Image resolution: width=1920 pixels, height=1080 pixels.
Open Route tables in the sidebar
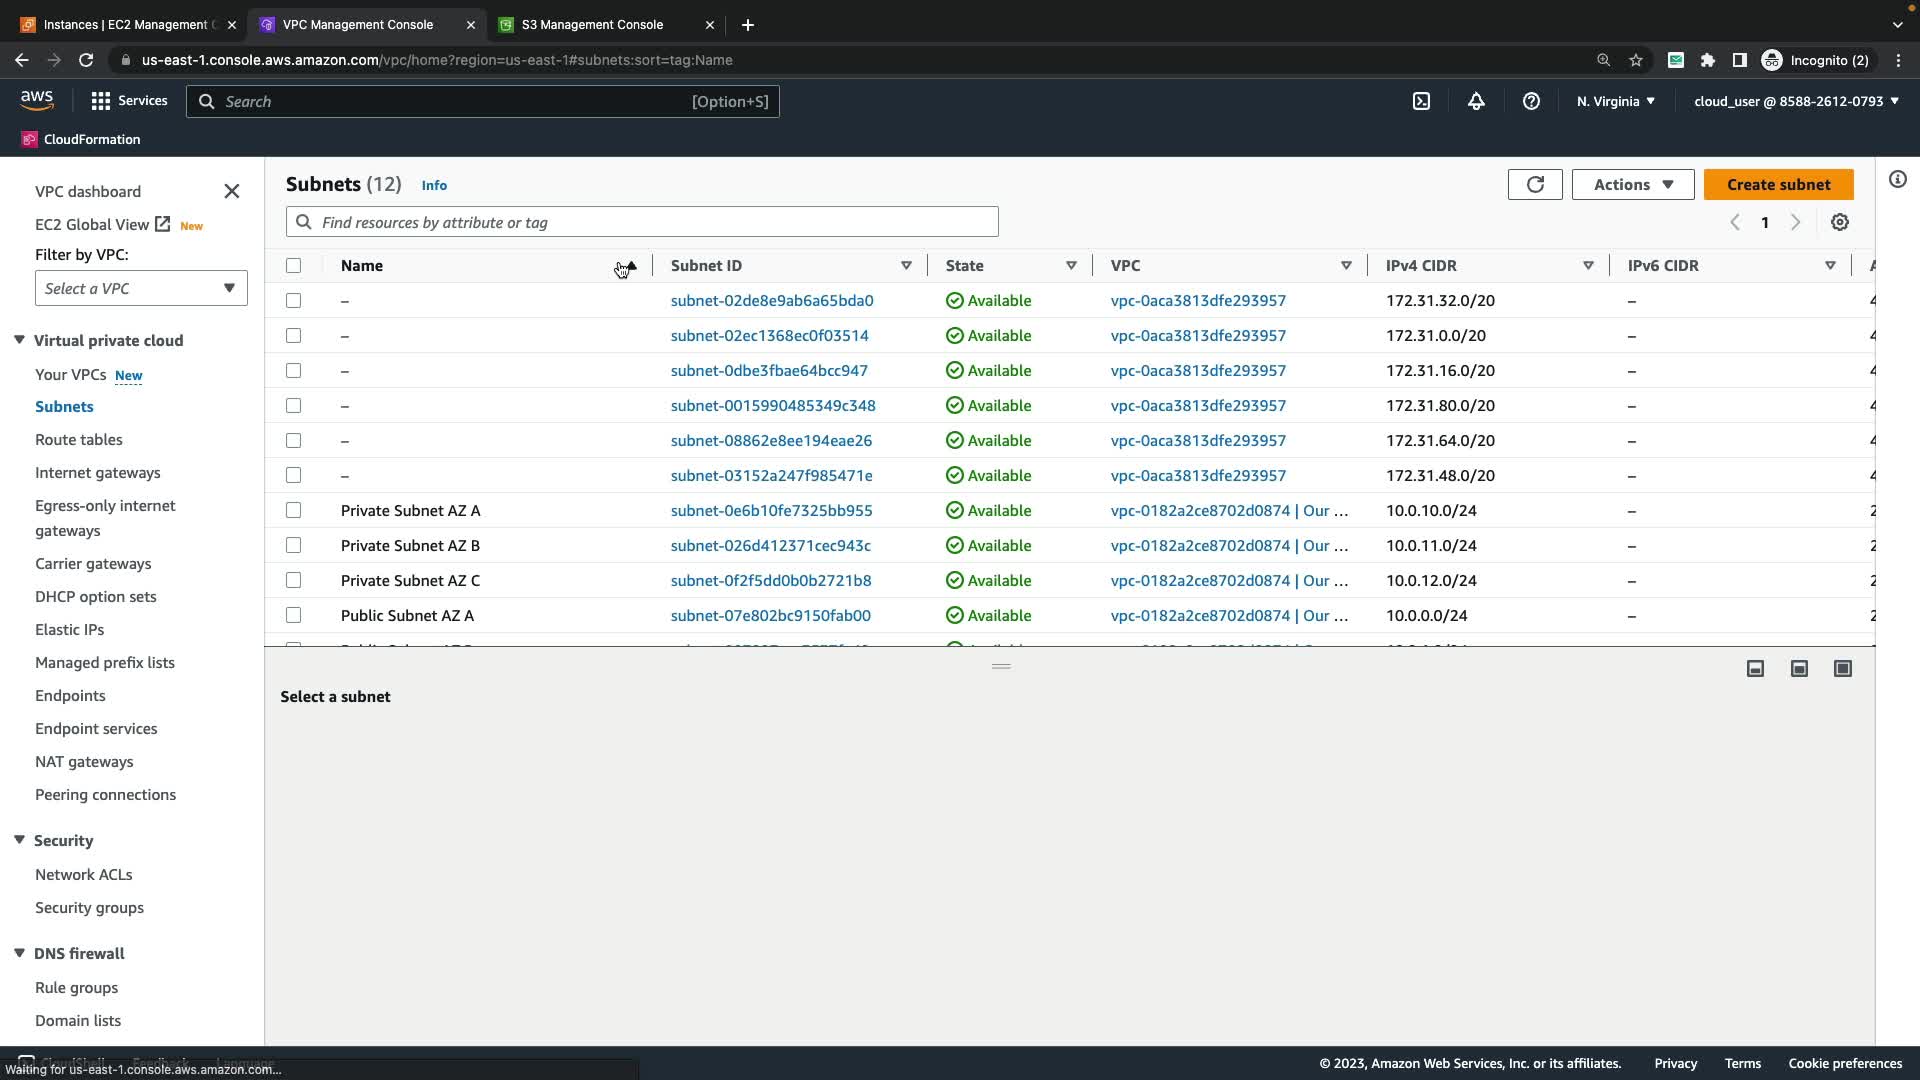click(x=78, y=439)
